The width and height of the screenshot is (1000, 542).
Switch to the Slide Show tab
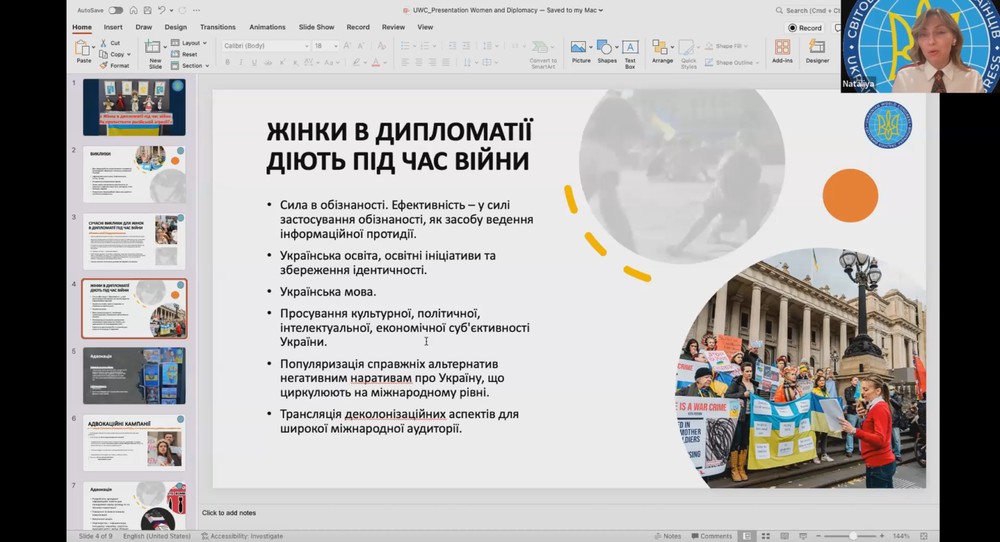316,27
